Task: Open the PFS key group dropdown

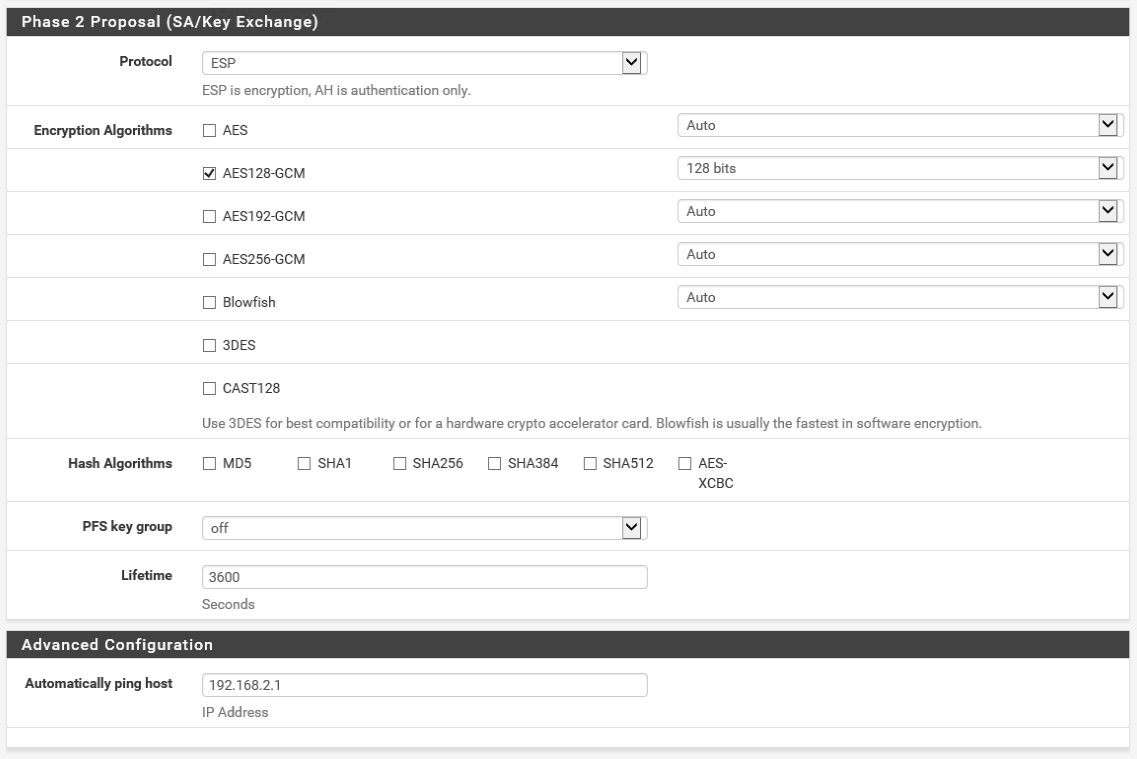Action: 424,527
